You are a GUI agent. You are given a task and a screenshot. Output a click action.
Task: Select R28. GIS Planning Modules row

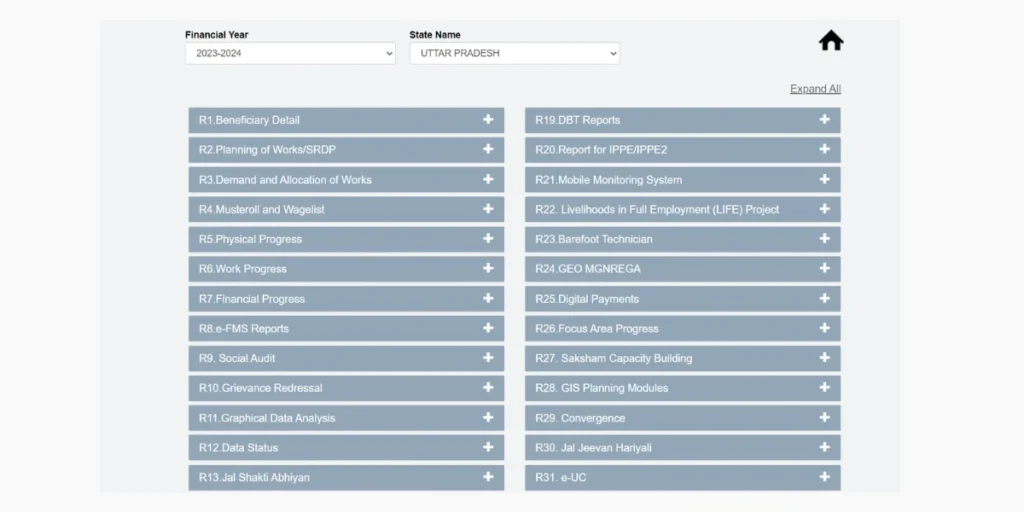click(x=682, y=388)
